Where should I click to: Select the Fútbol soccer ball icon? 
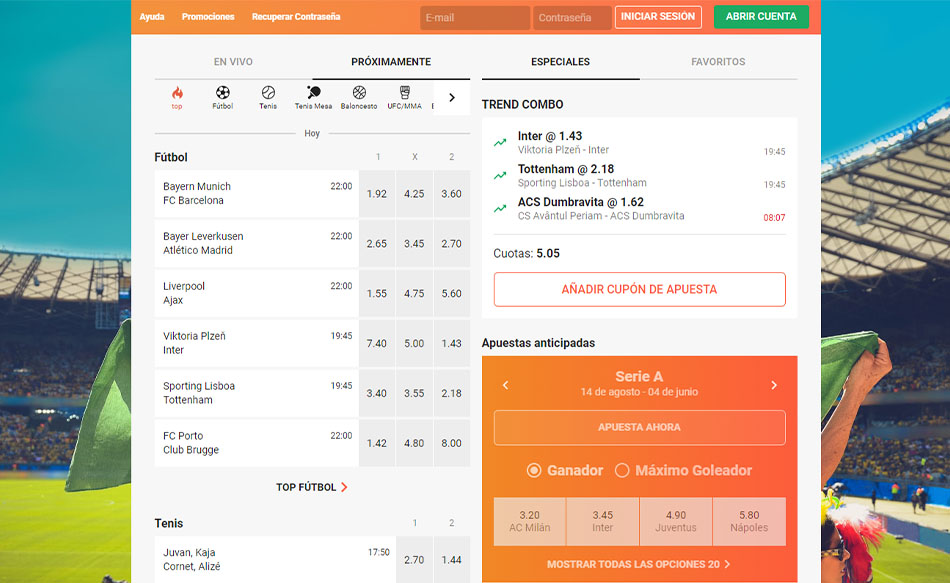(222, 94)
